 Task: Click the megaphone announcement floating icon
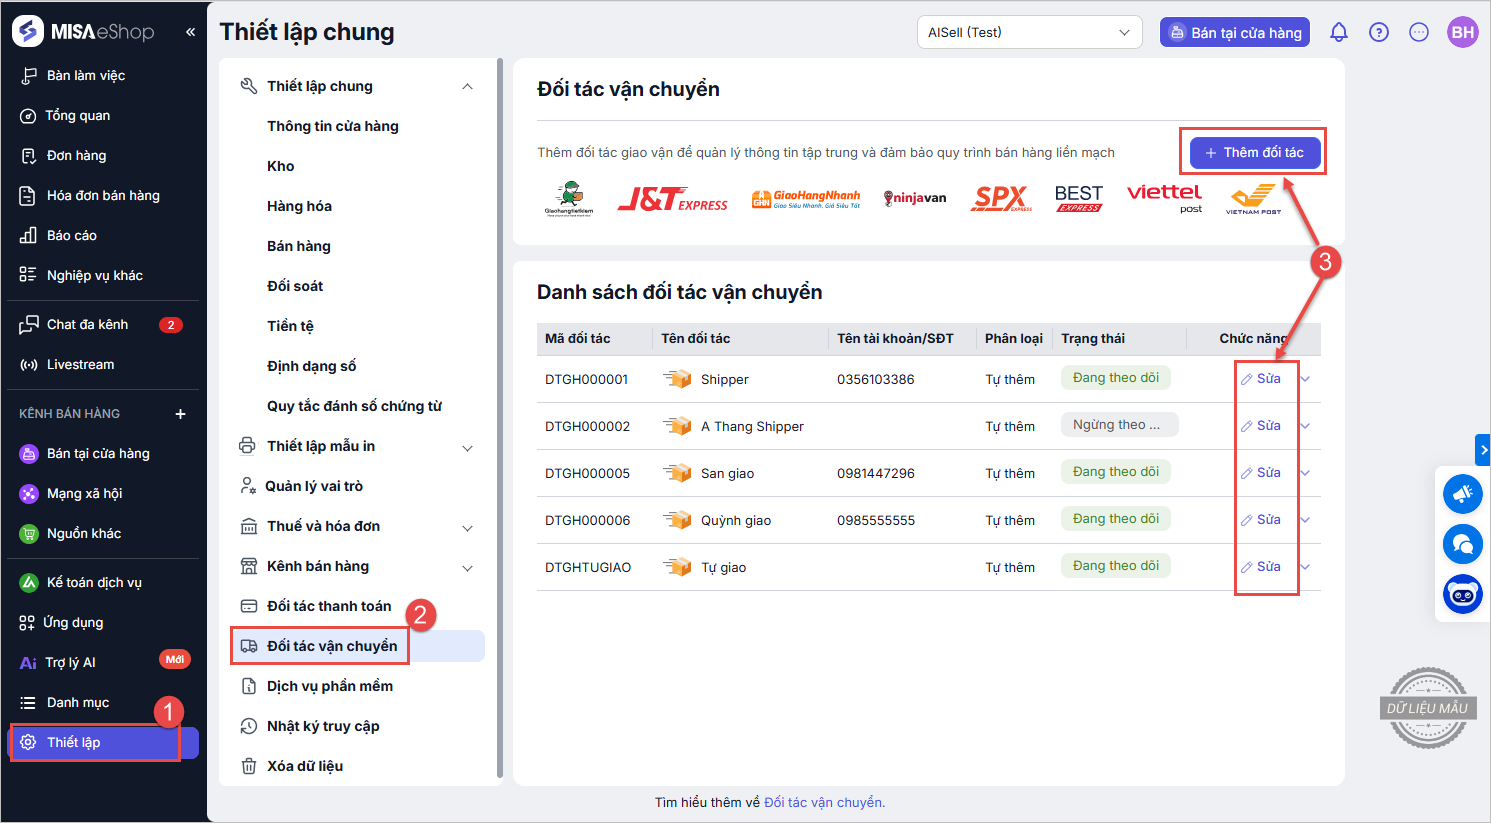click(1462, 494)
